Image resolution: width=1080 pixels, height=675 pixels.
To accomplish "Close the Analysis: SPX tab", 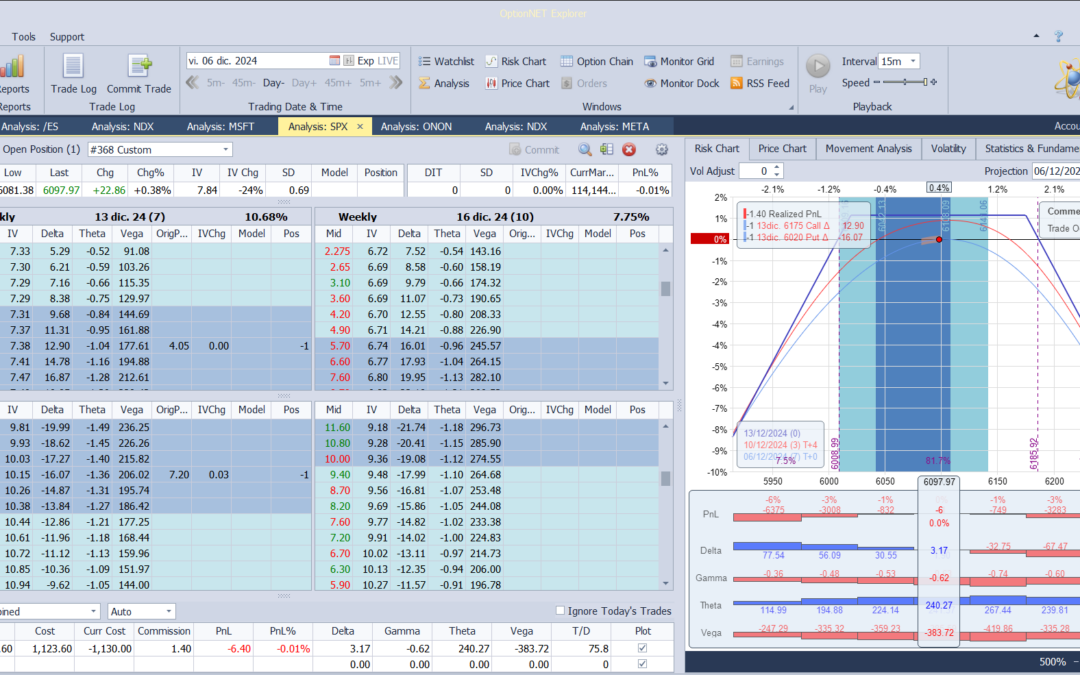I will [x=360, y=127].
